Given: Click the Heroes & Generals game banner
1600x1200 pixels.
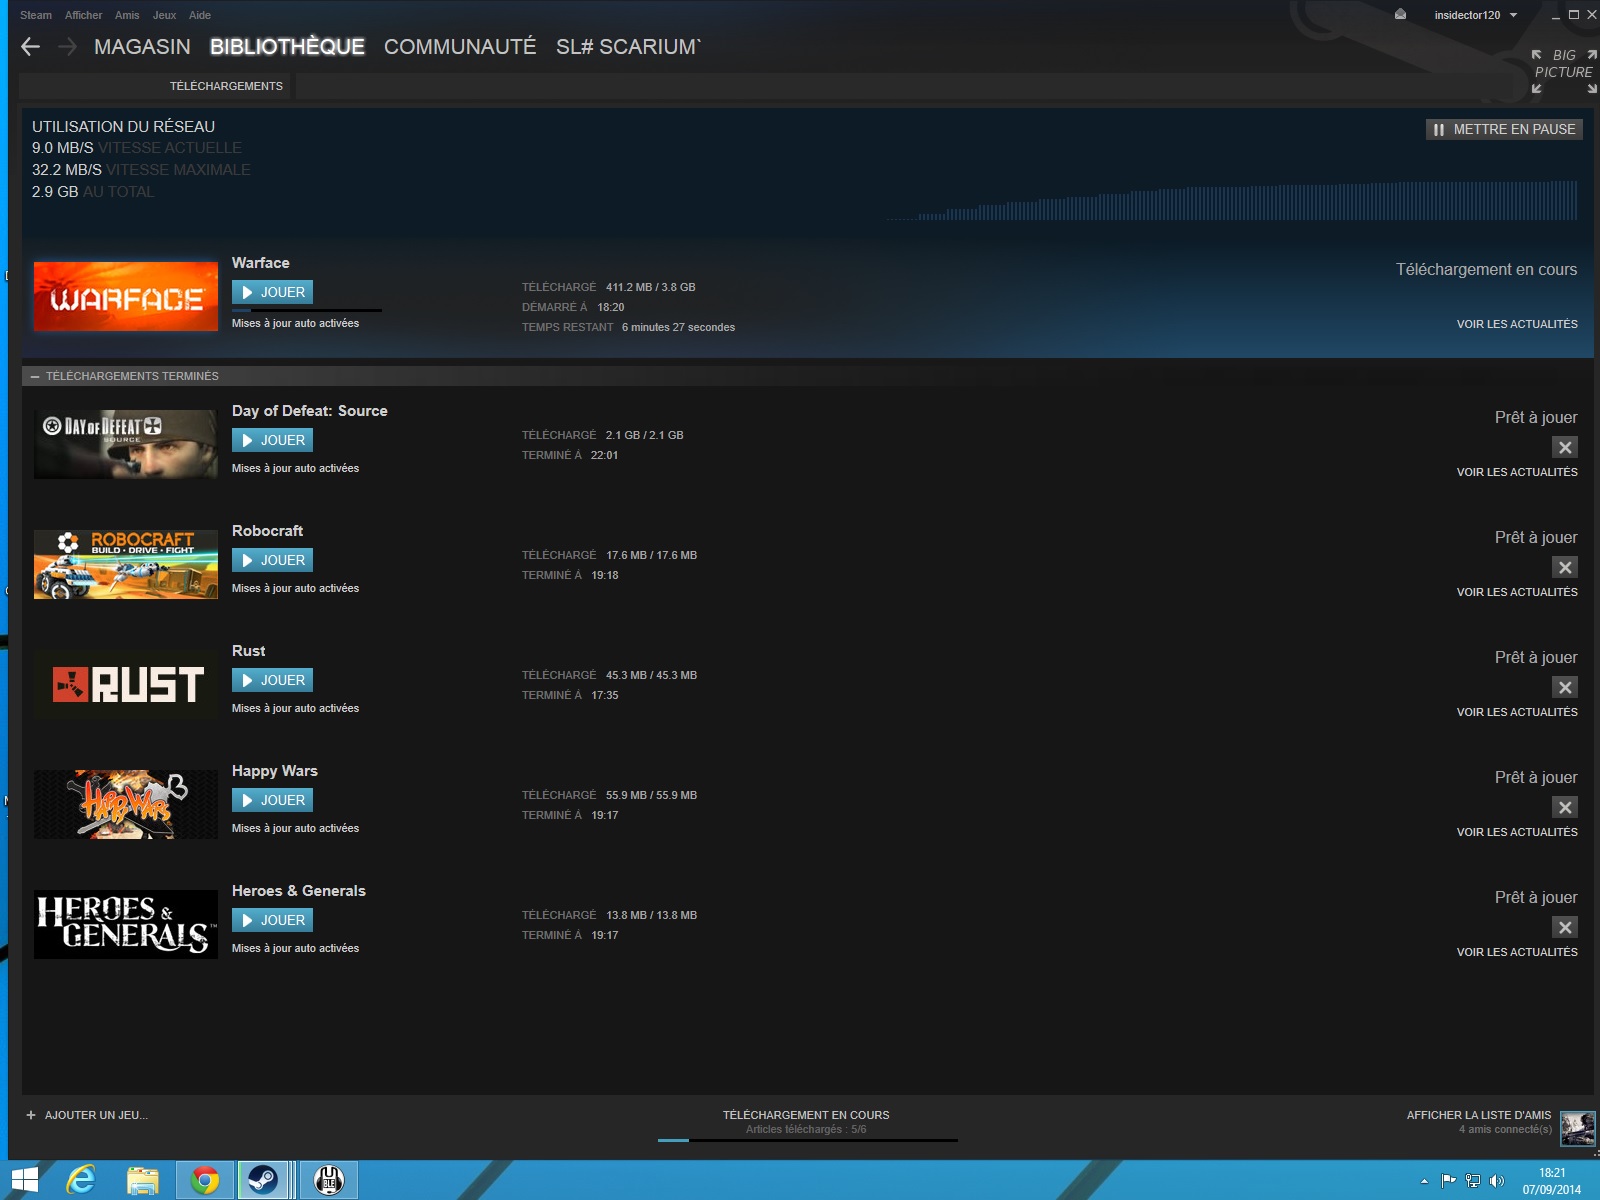Looking at the screenshot, I should tap(126, 924).
